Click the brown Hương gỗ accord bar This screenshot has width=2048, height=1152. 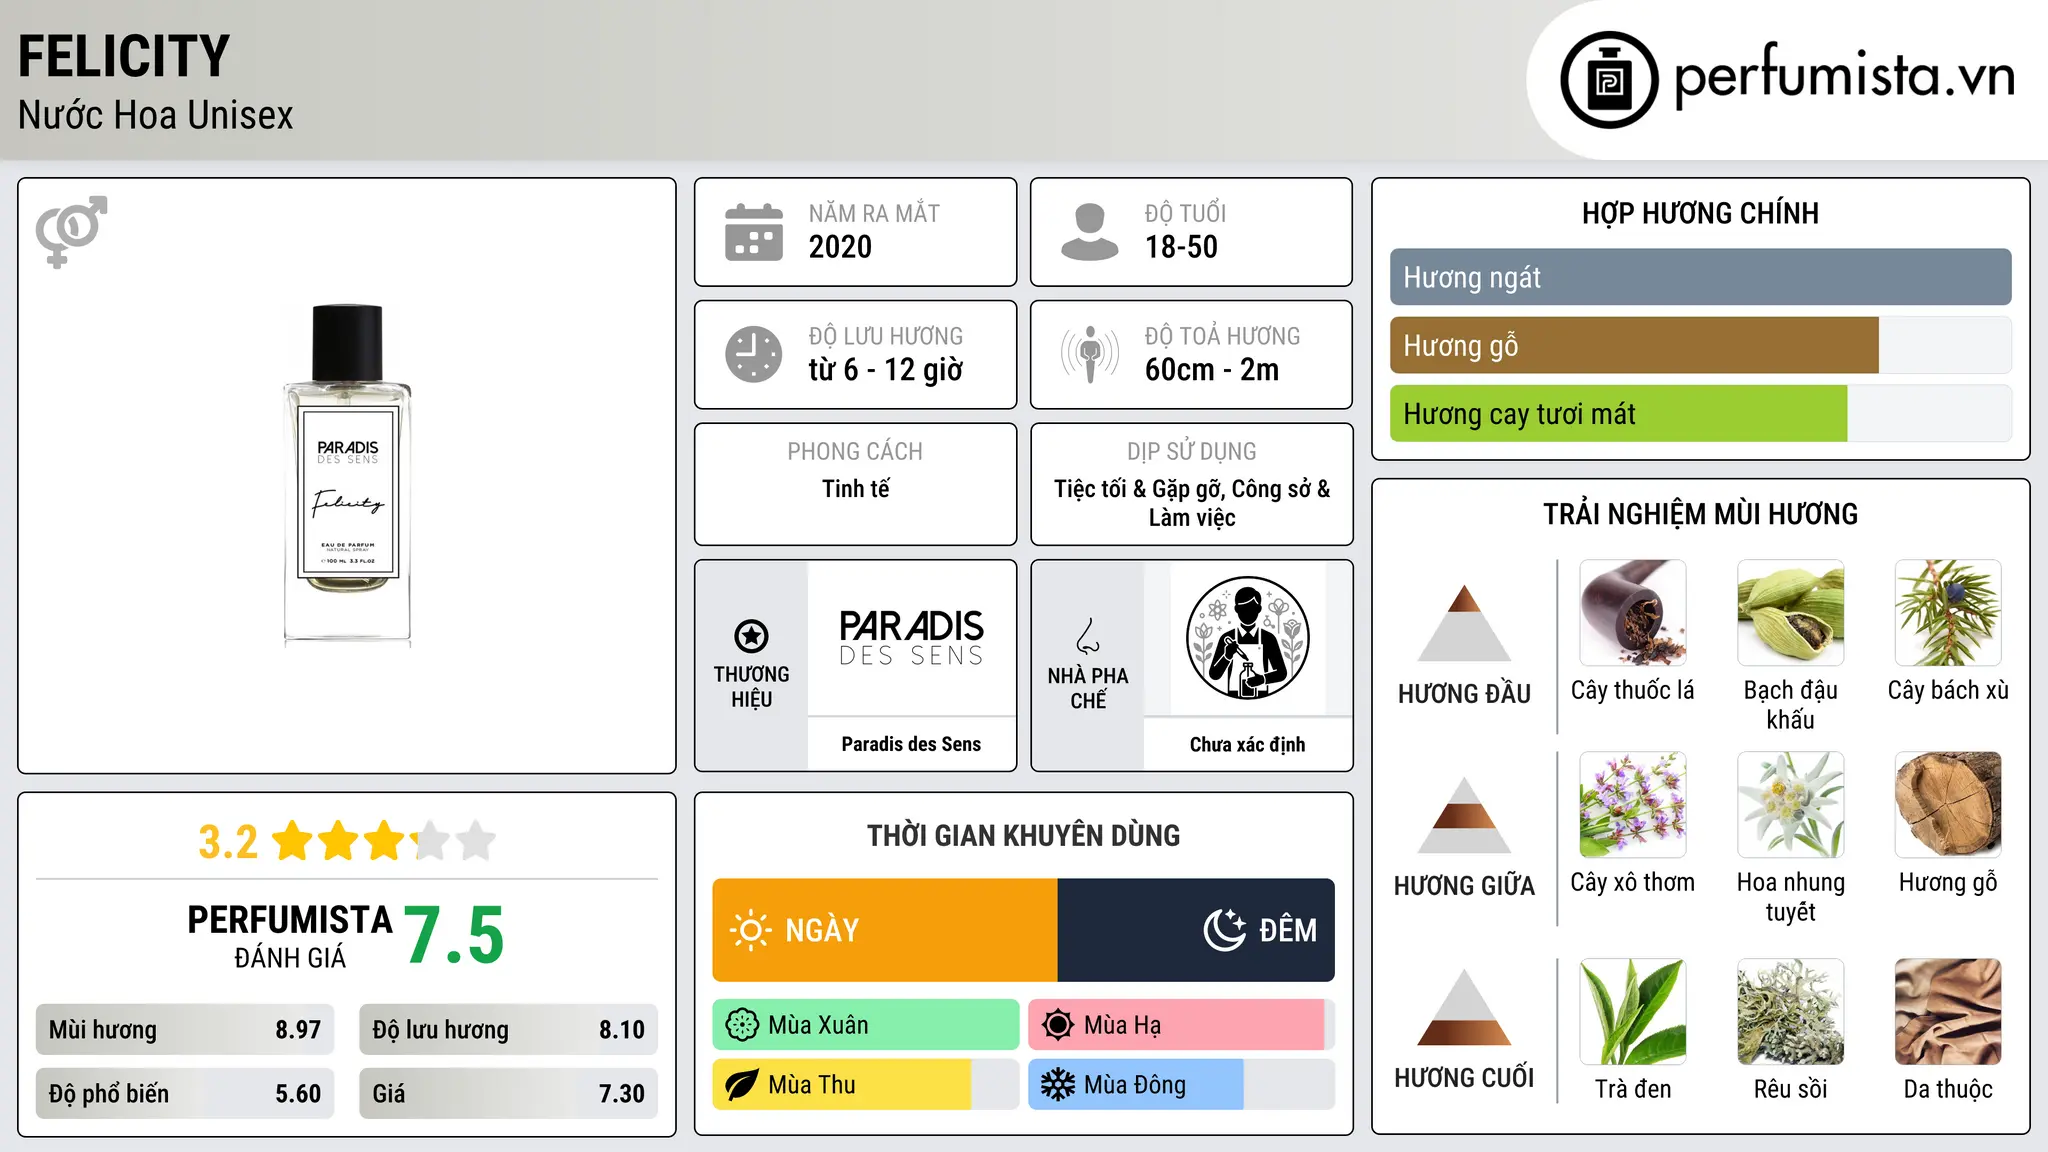point(1634,345)
